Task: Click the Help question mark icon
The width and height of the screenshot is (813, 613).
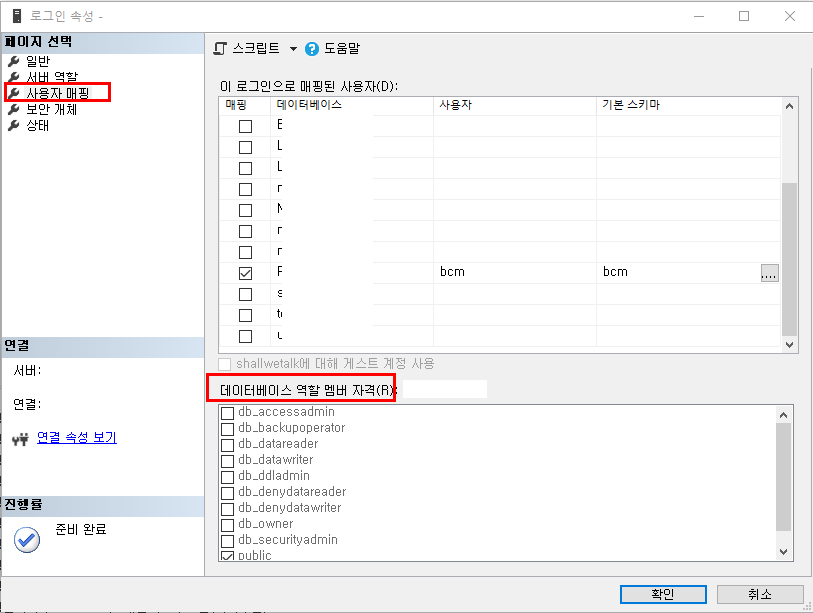Action: 312,49
